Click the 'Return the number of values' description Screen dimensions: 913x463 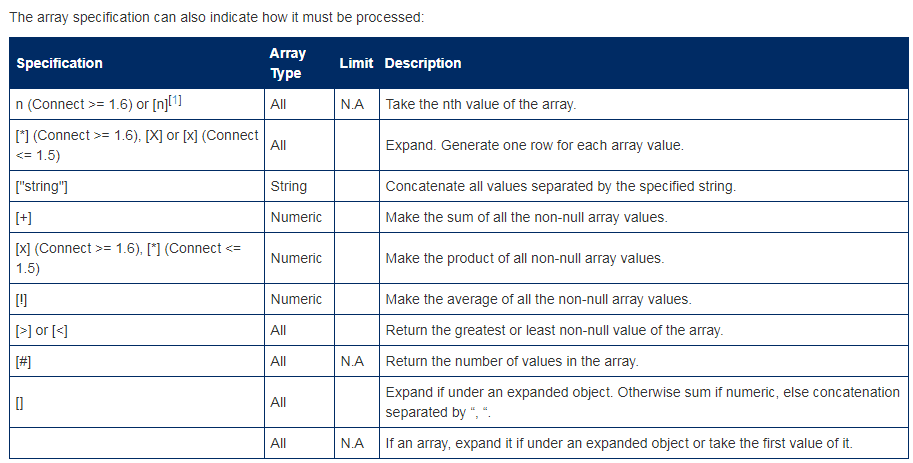[511, 361]
